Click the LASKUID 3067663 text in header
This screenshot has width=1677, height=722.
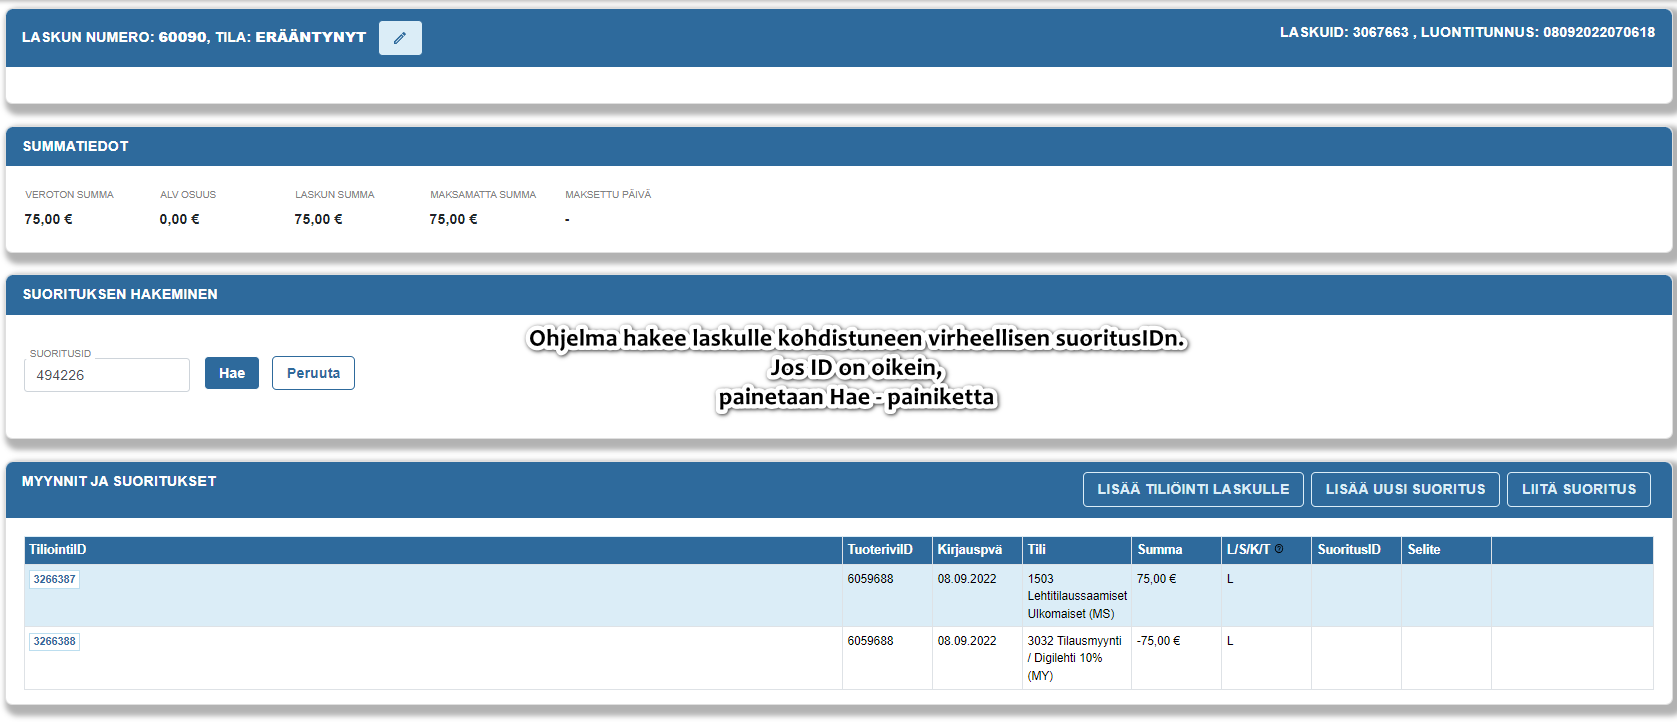tap(1344, 32)
